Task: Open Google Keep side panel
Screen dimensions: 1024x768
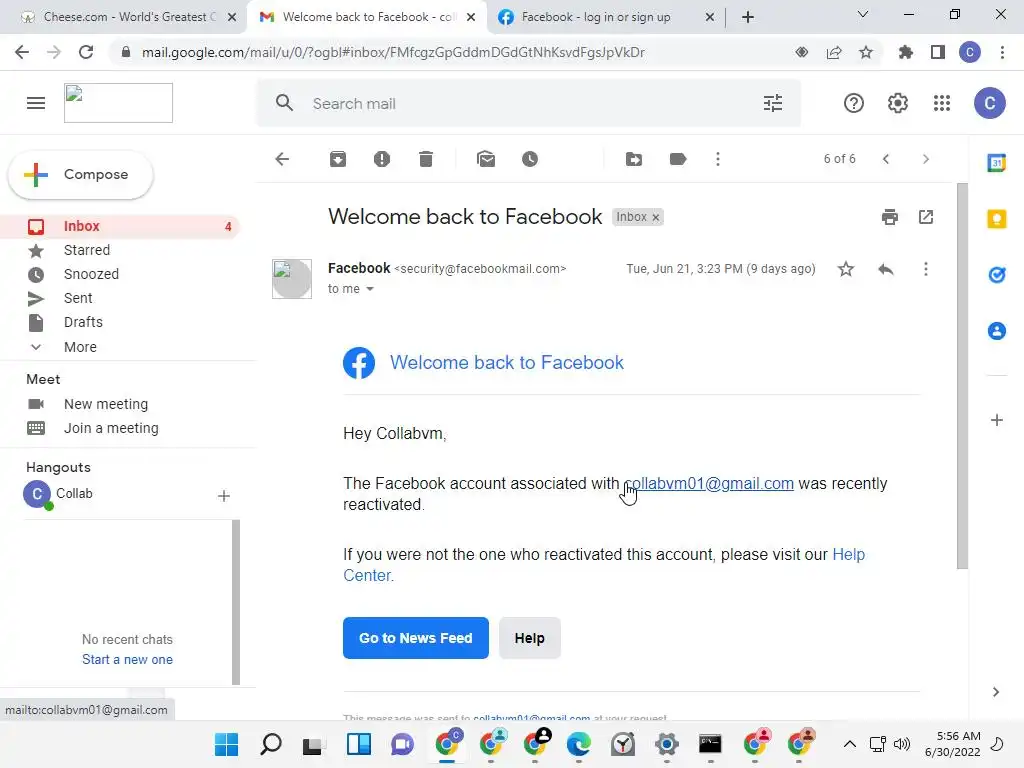Action: [997, 219]
